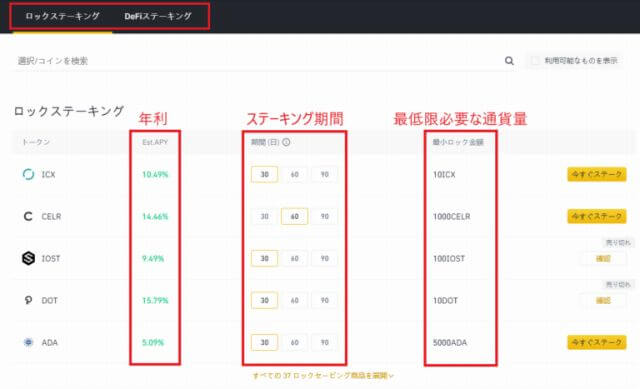The width and height of the screenshot is (640, 389).
Task: Click the CELR token name
Action: point(51,216)
